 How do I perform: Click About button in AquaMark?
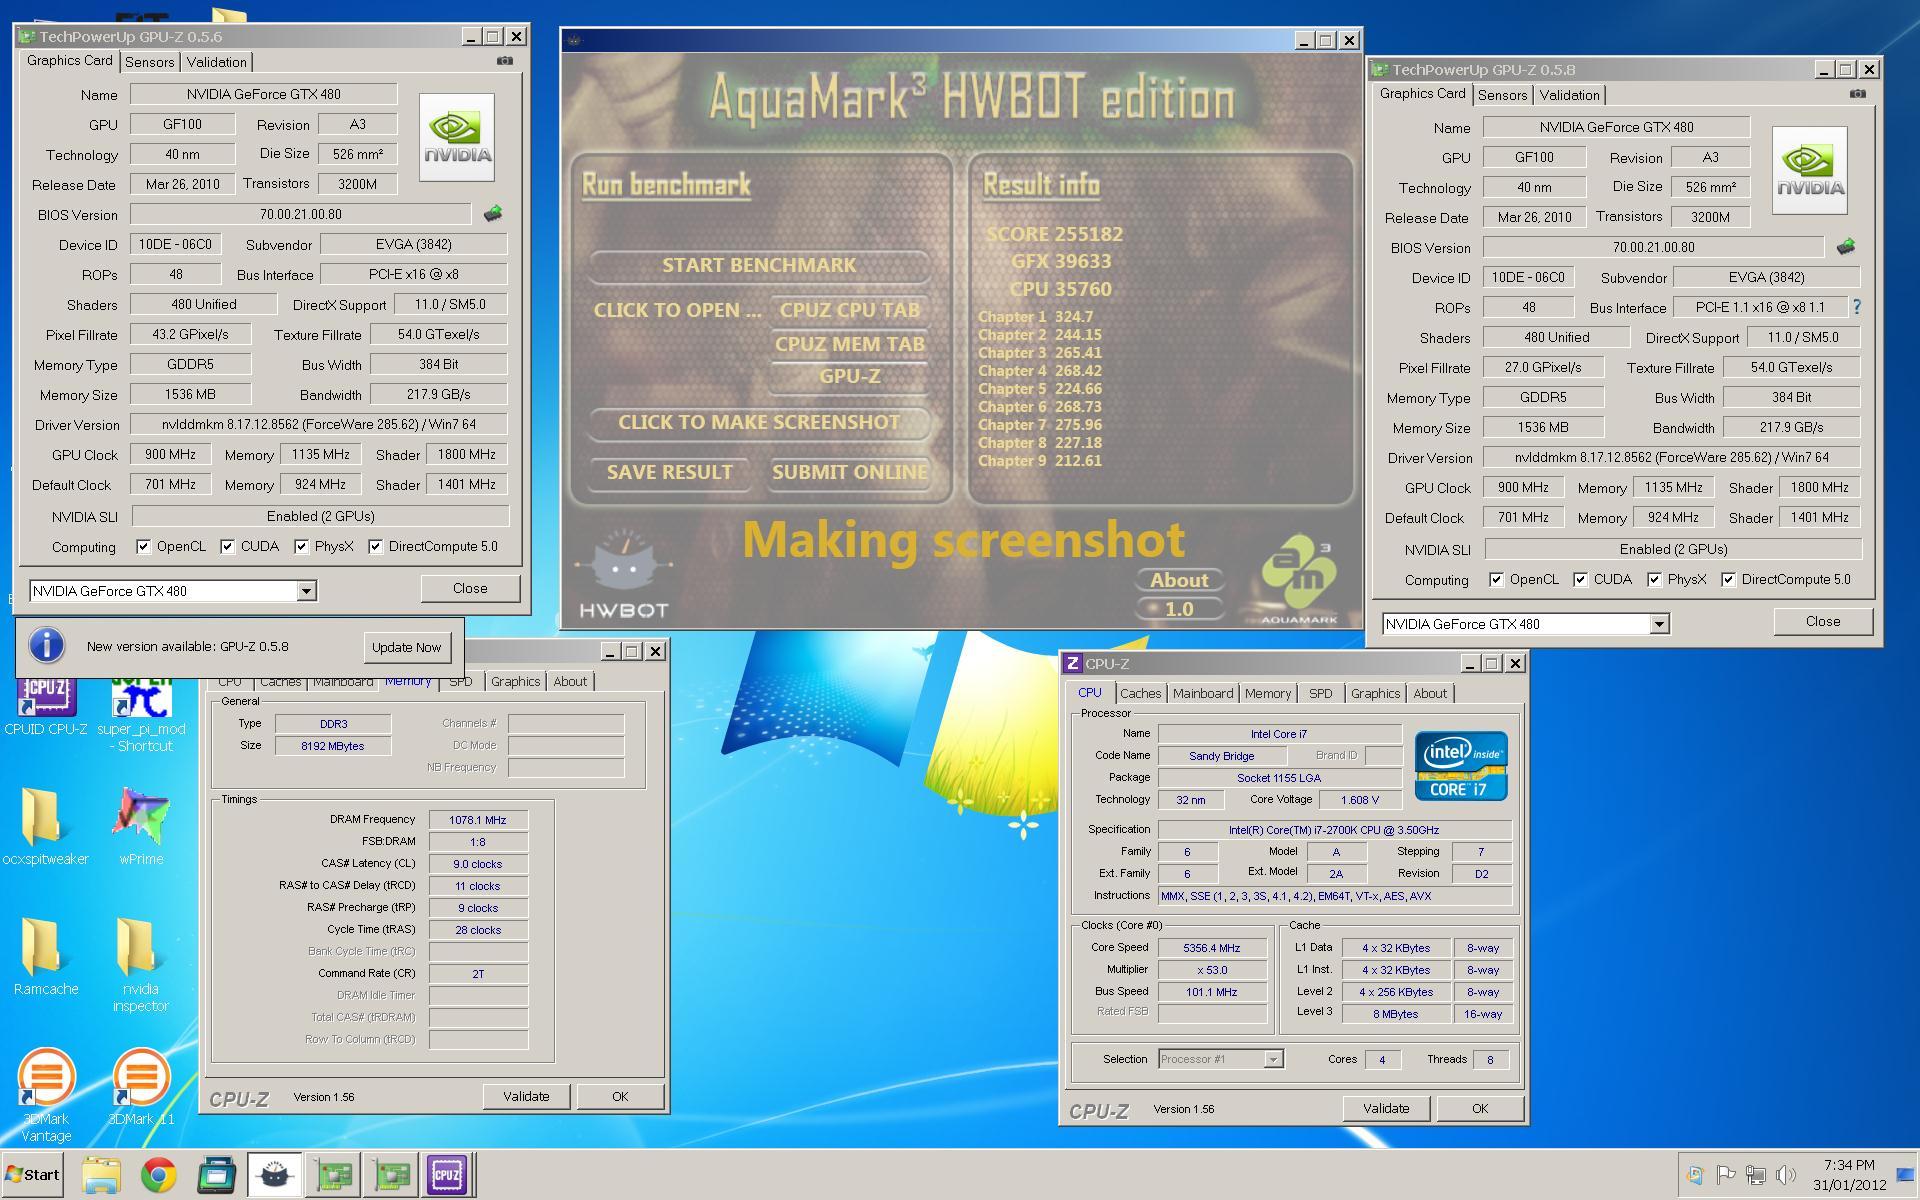pyautogui.click(x=1179, y=580)
